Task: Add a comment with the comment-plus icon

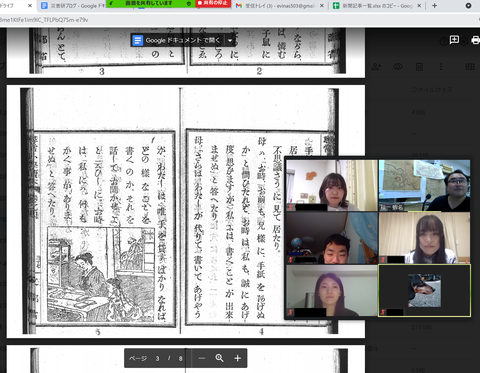Action: coord(454,40)
